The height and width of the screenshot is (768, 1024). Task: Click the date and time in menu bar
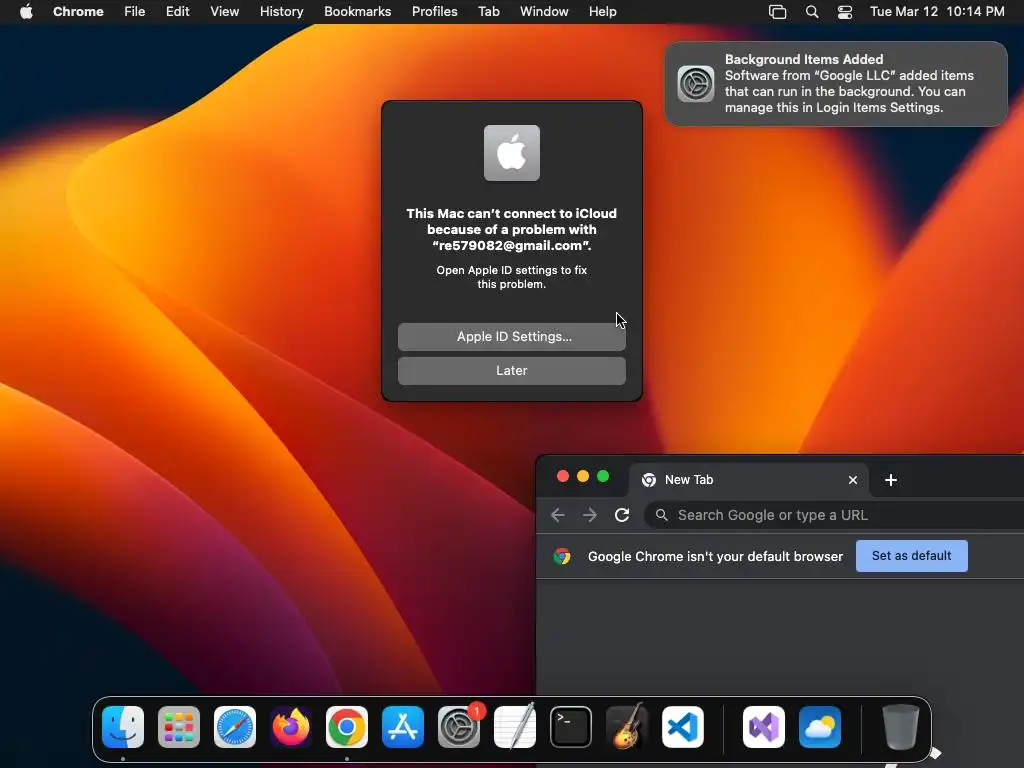937,11
